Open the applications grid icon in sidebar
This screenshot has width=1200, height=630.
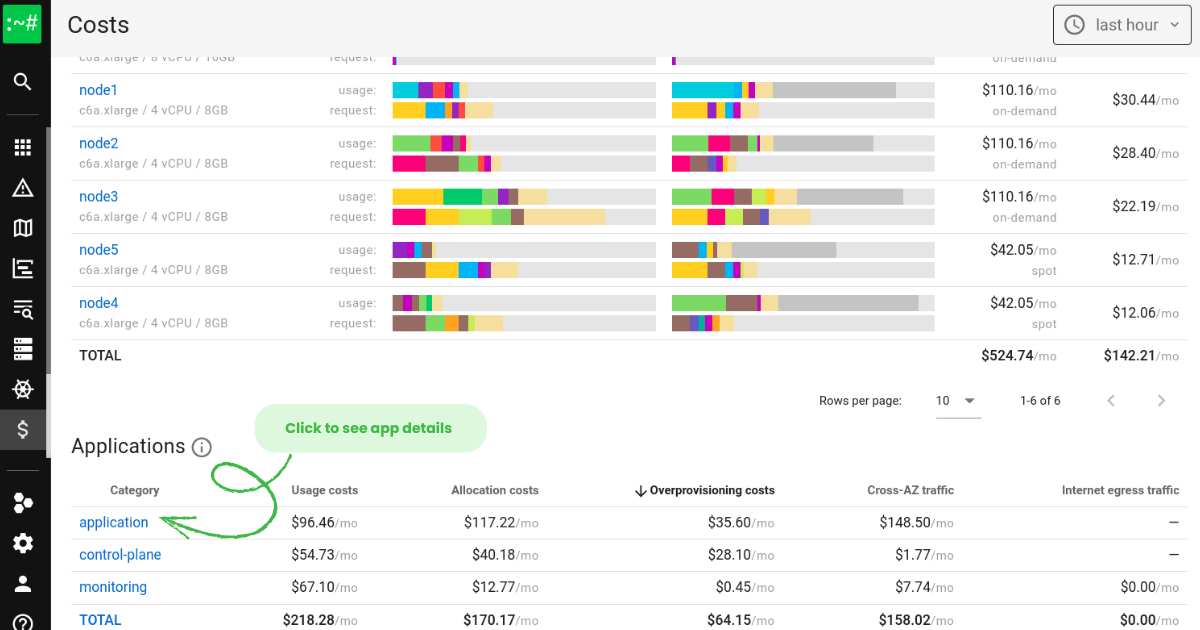[23, 148]
